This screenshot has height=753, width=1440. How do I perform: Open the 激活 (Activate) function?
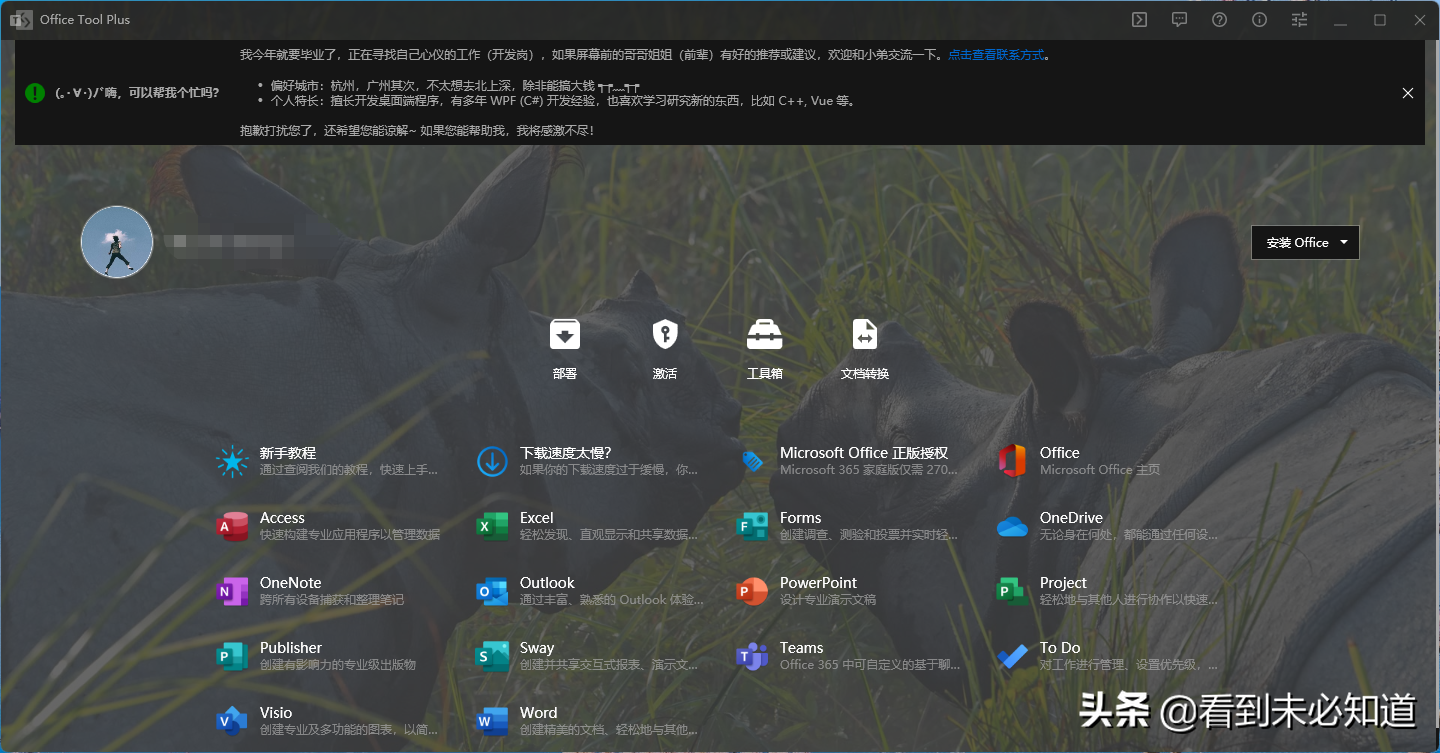[664, 348]
